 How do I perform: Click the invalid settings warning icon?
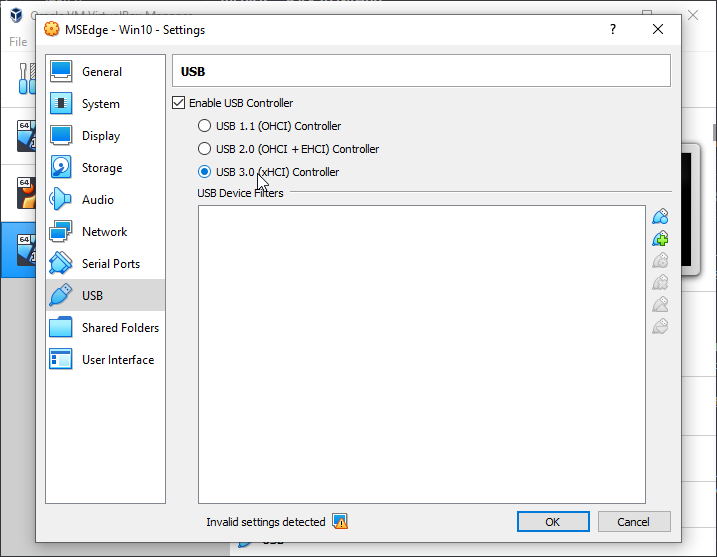tap(340, 522)
